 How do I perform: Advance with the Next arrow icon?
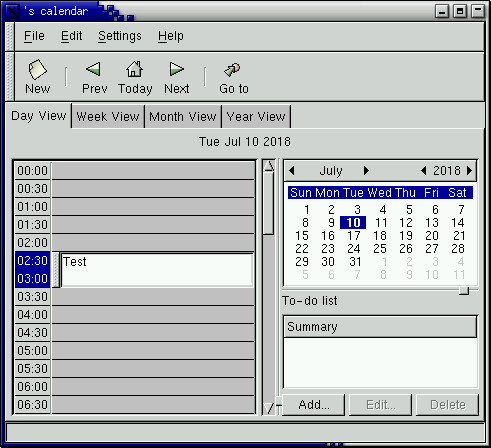[x=176, y=69]
